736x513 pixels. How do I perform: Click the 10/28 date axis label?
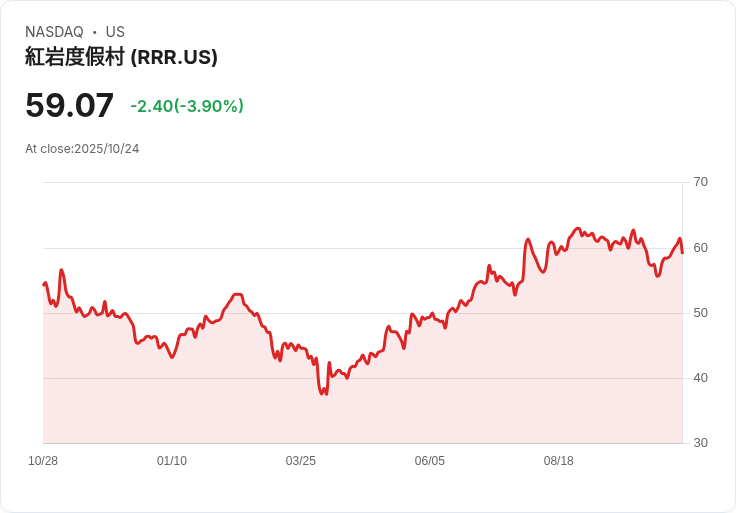click(43, 461)
